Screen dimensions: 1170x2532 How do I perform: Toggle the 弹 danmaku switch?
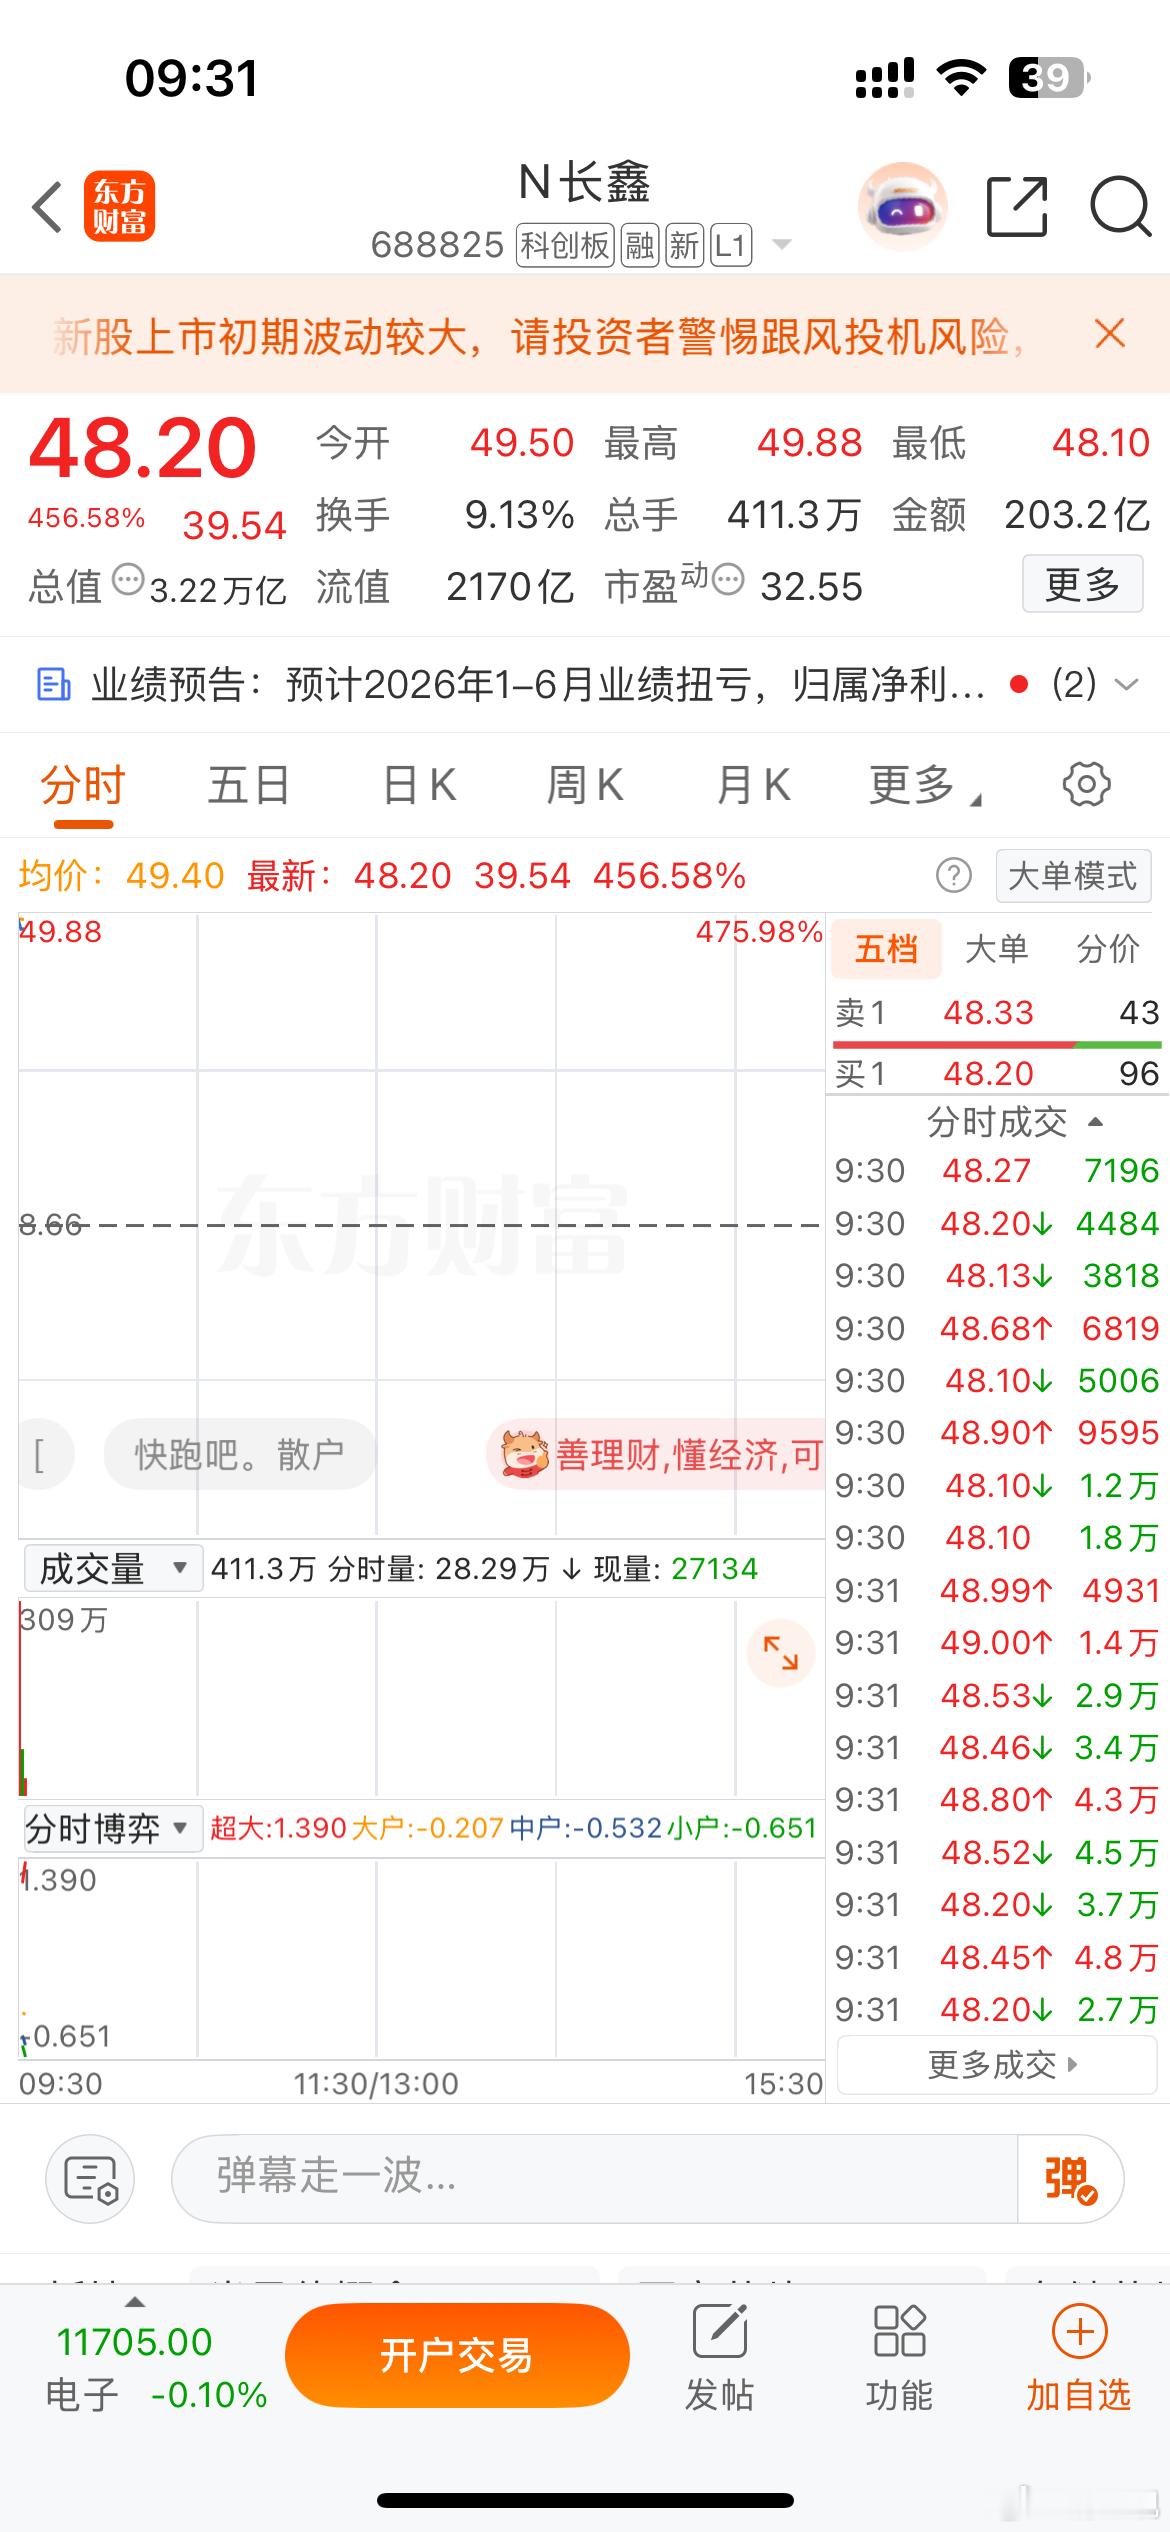(x=1070, y=2179)
